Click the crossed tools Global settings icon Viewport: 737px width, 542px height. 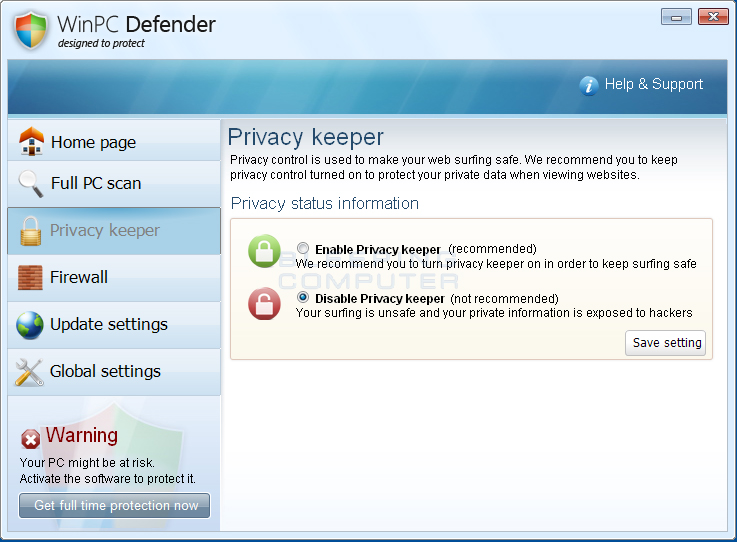click(x=29, y=372)
